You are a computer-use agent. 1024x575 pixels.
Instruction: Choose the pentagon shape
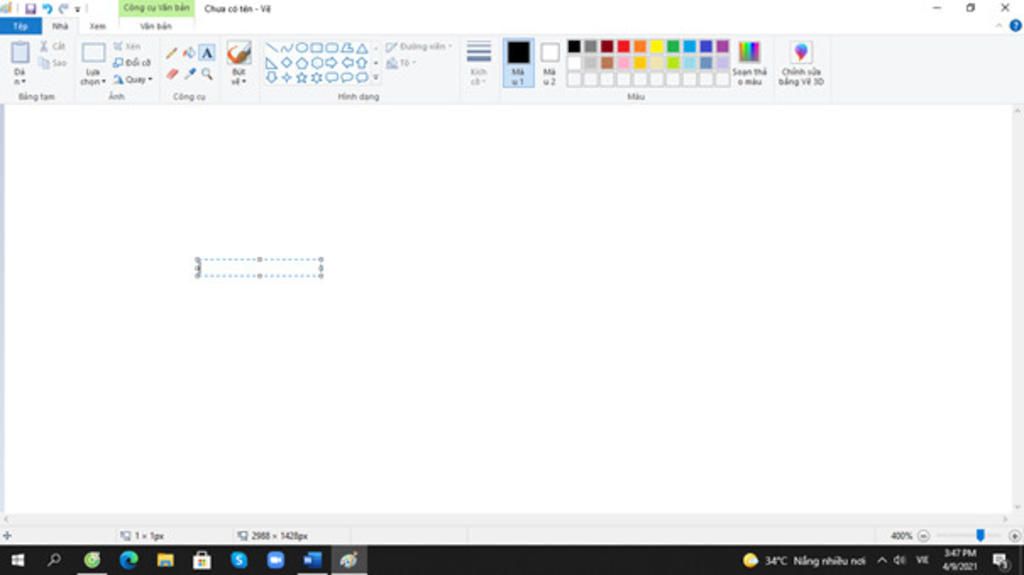tap(302, 63)
